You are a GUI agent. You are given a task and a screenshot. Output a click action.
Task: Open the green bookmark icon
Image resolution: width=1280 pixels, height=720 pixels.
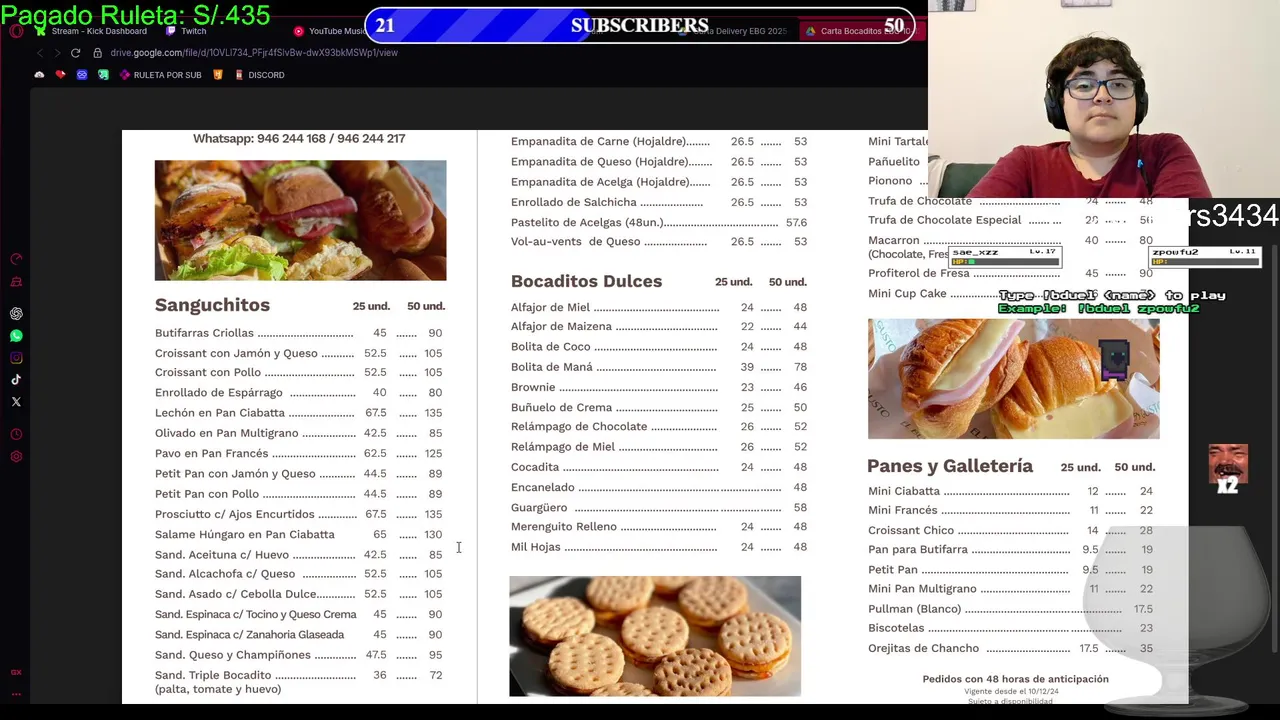[x=103, y=75]
